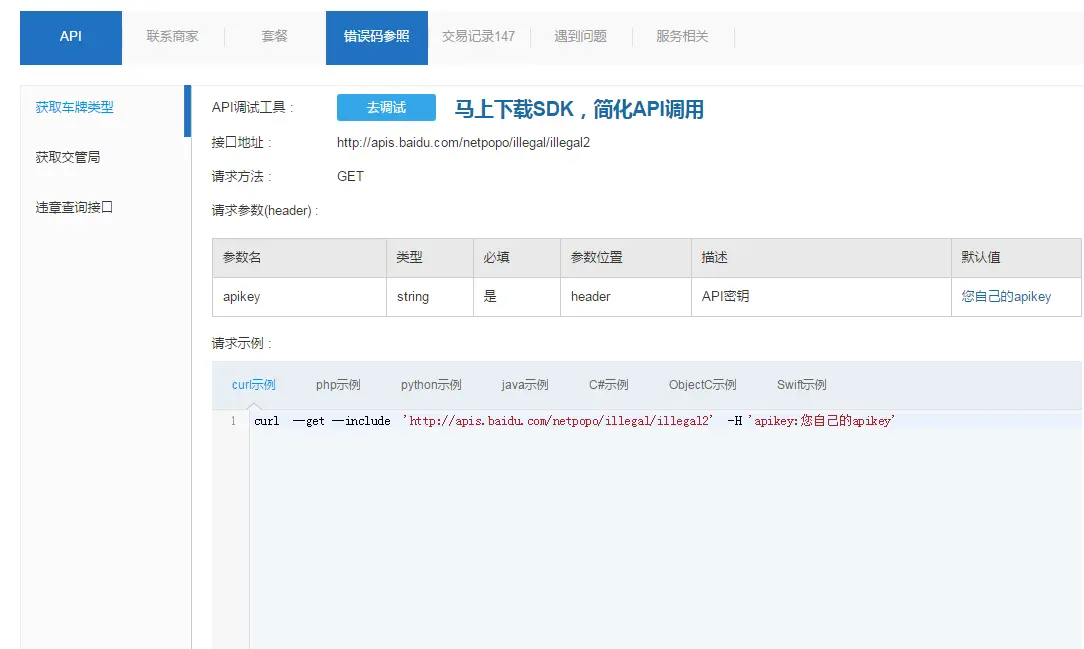
Task: Click the 马上下载SDK,简化API调用 link
Action: (579, 109)
